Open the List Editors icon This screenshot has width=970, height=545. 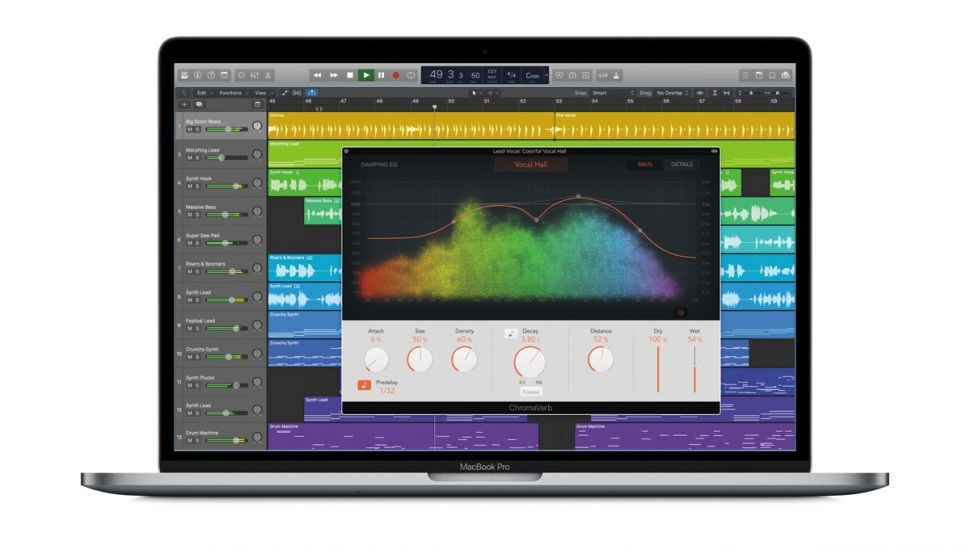745,75
